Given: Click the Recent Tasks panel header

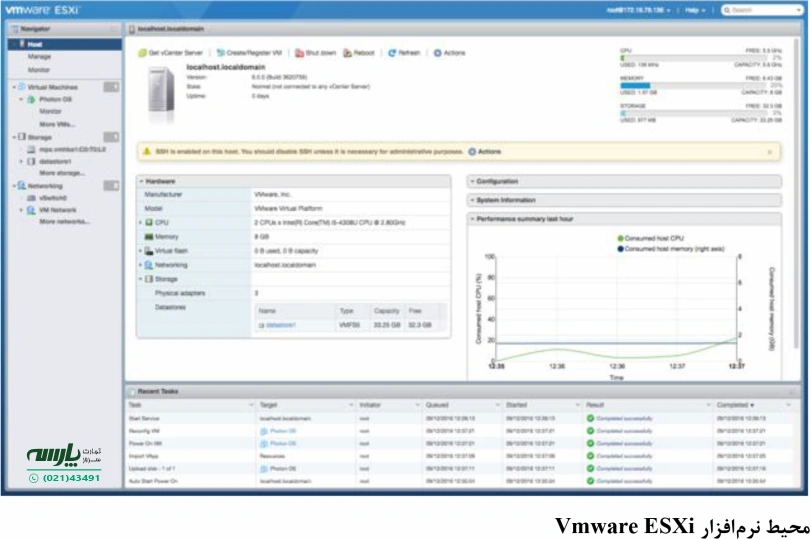Looking at the screenshot, I should tap(462, 392).
